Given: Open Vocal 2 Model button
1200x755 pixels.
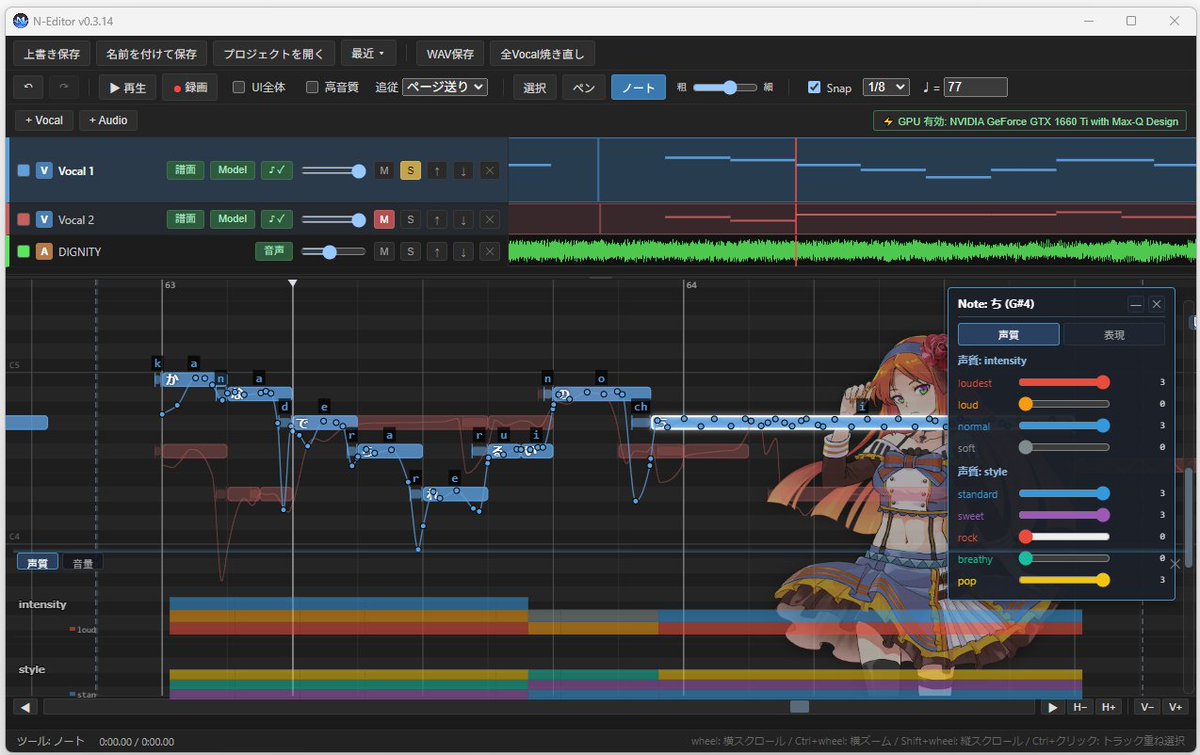Looking at the screenshot, I should 232,219.
